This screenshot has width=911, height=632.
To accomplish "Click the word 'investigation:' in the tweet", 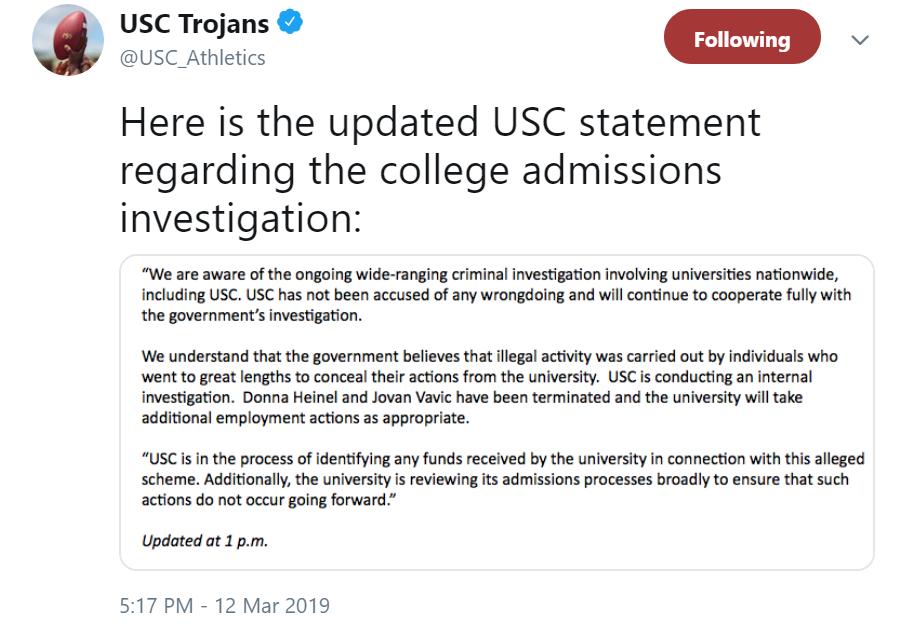I will coord(241,219).
